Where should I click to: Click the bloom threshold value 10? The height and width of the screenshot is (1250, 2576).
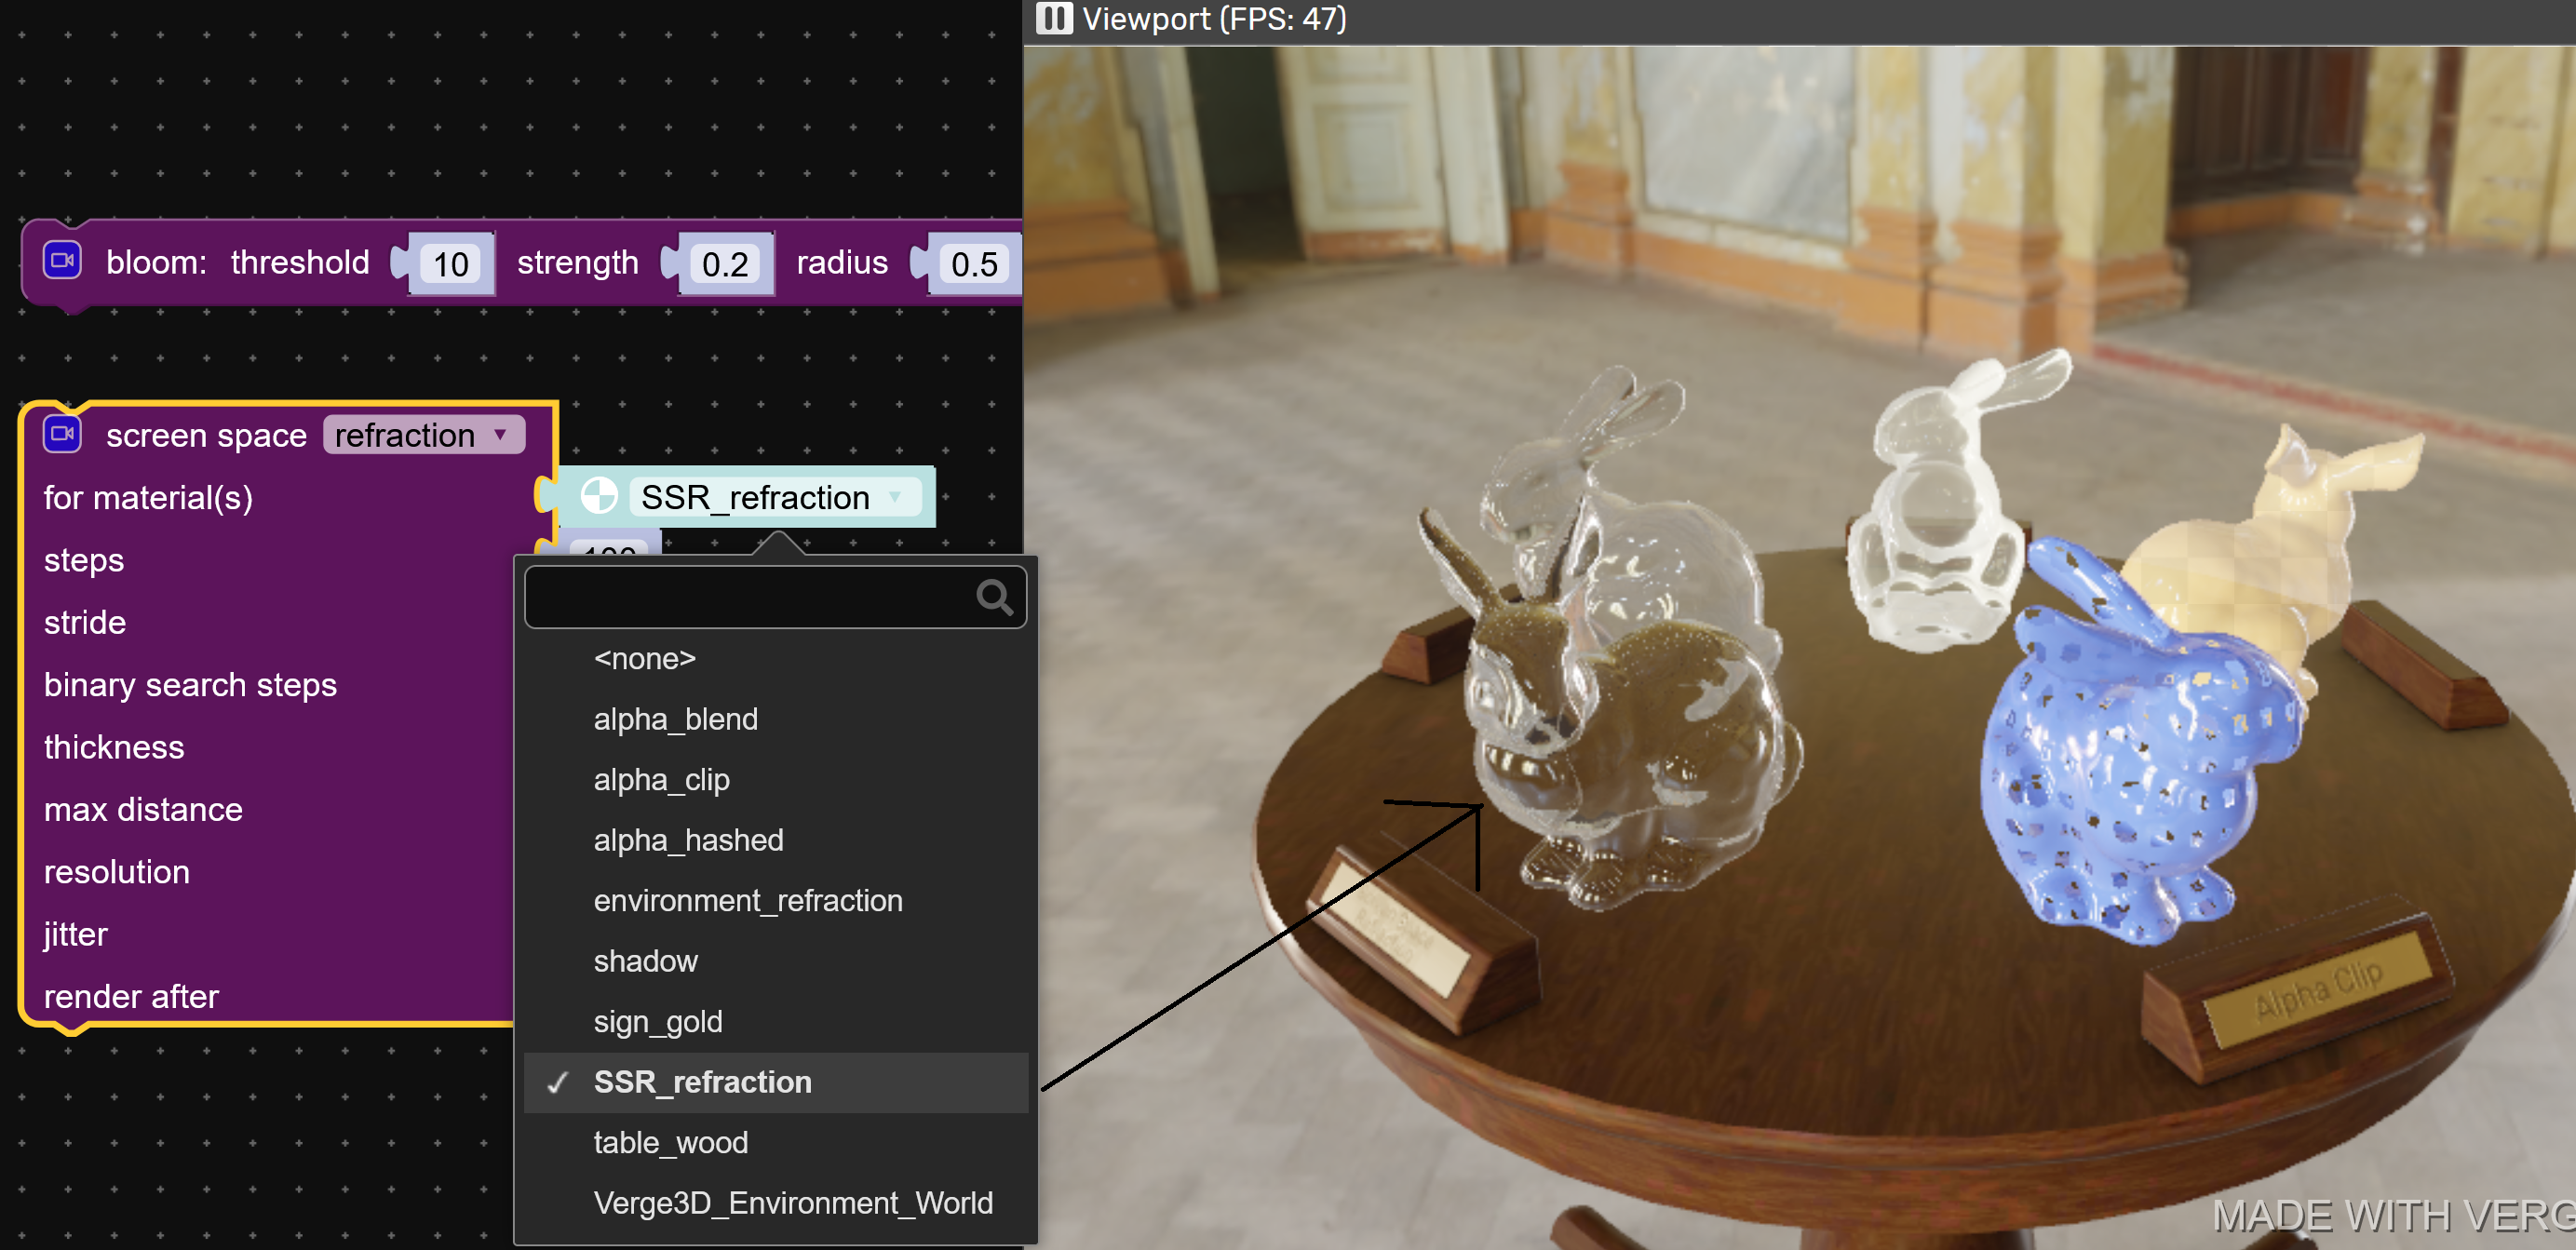pyautogui.click(x=450, y=264)
